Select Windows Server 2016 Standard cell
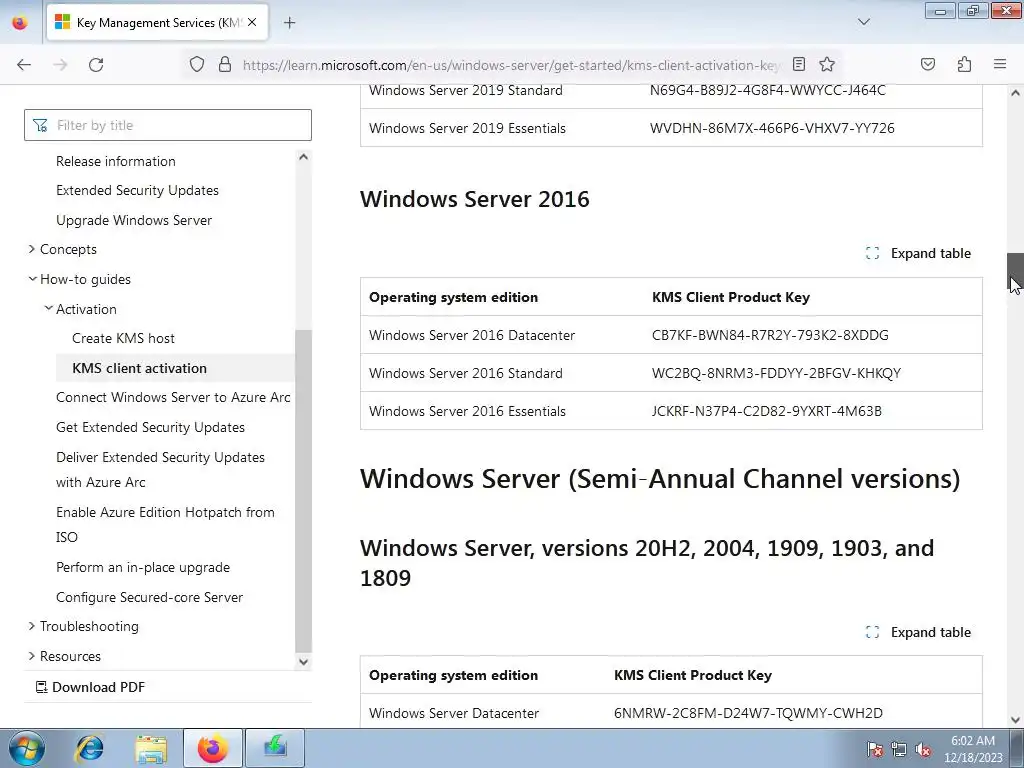Screen dimensions: 1024x768 (x=466, y=373)
